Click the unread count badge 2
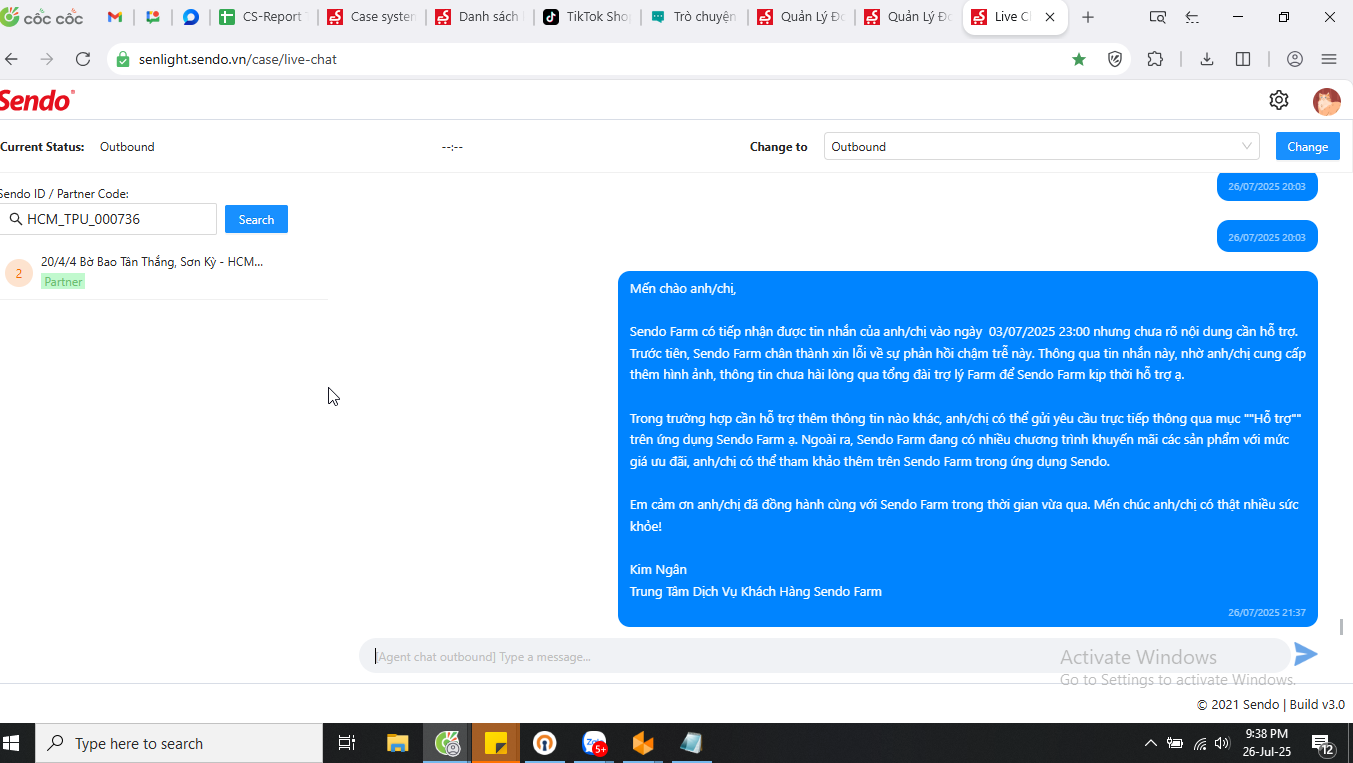The height and width of the screenshot is (763, 1353). coord(19,273)
